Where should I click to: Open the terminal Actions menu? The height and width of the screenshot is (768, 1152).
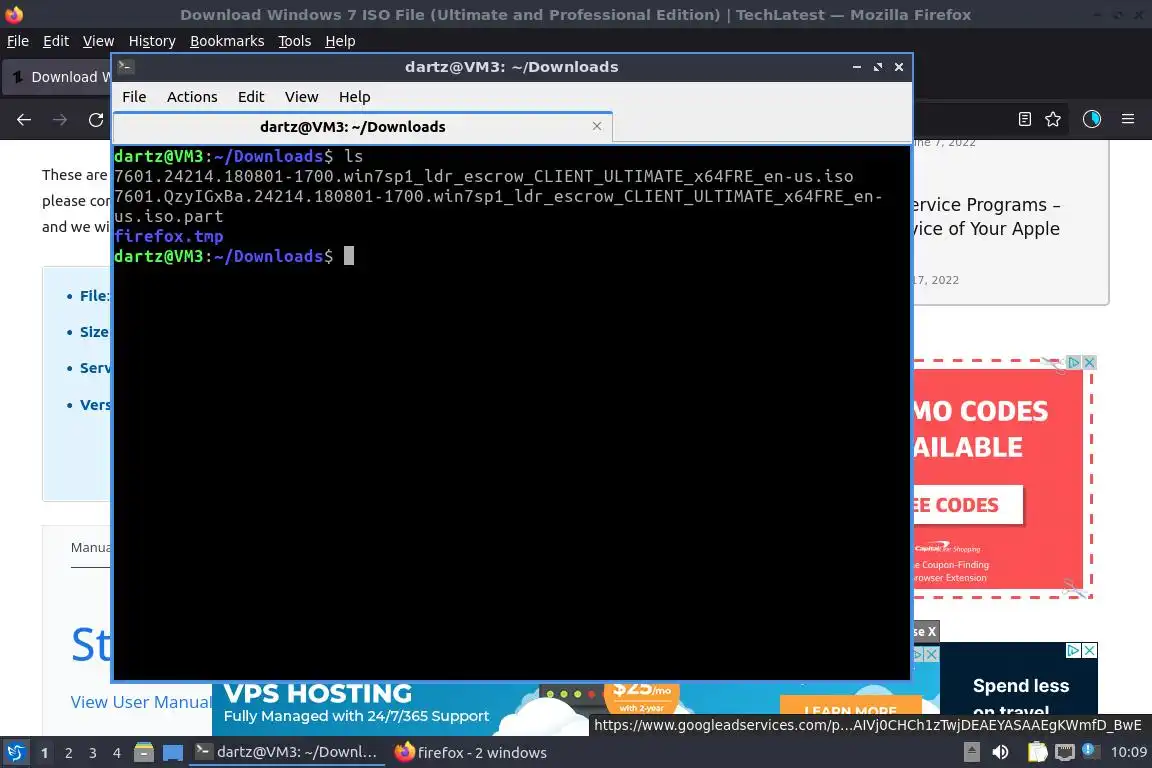192,97
